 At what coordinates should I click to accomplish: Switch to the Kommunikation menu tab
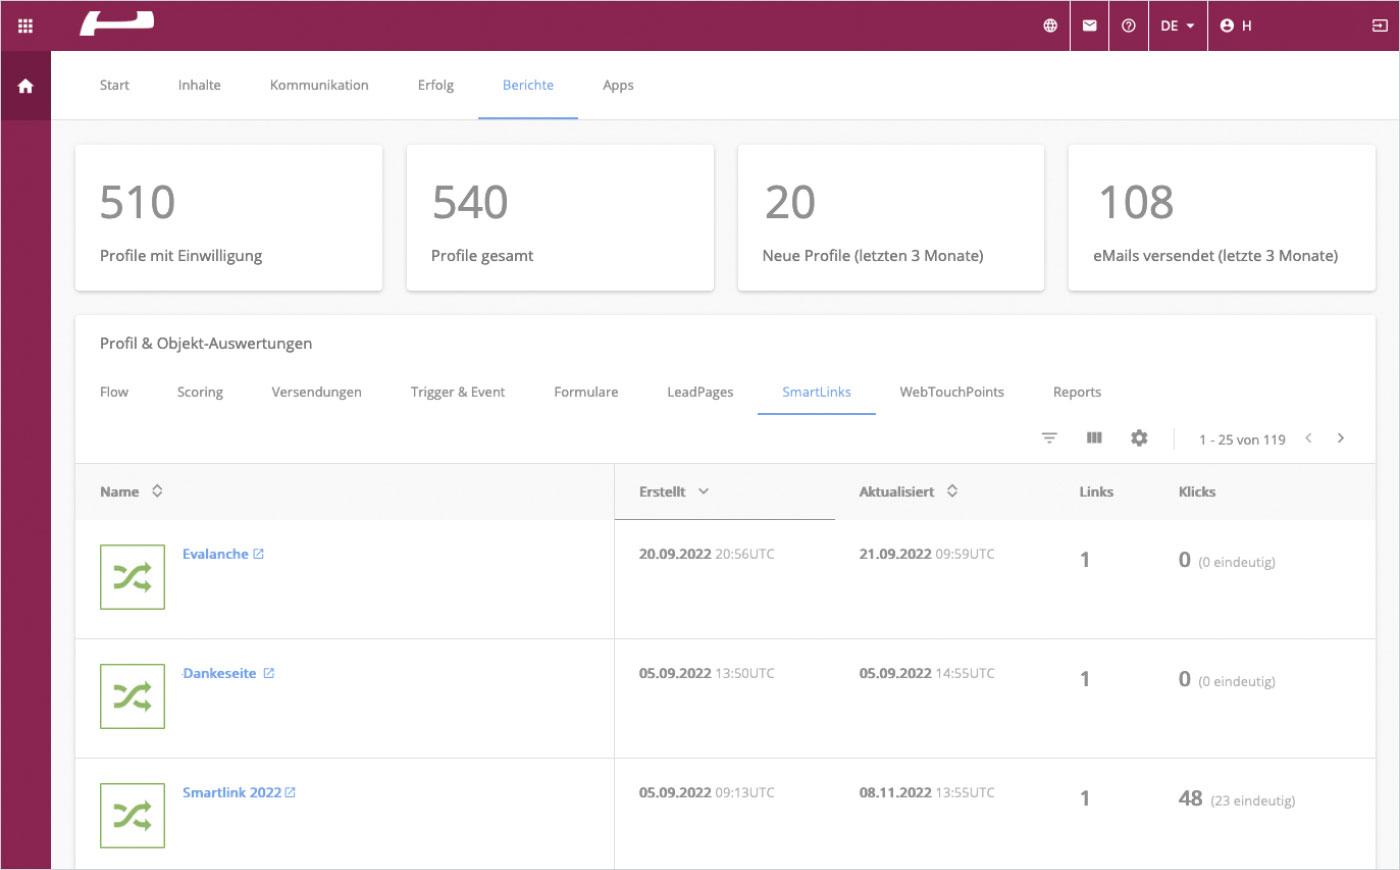coord(319,85)
